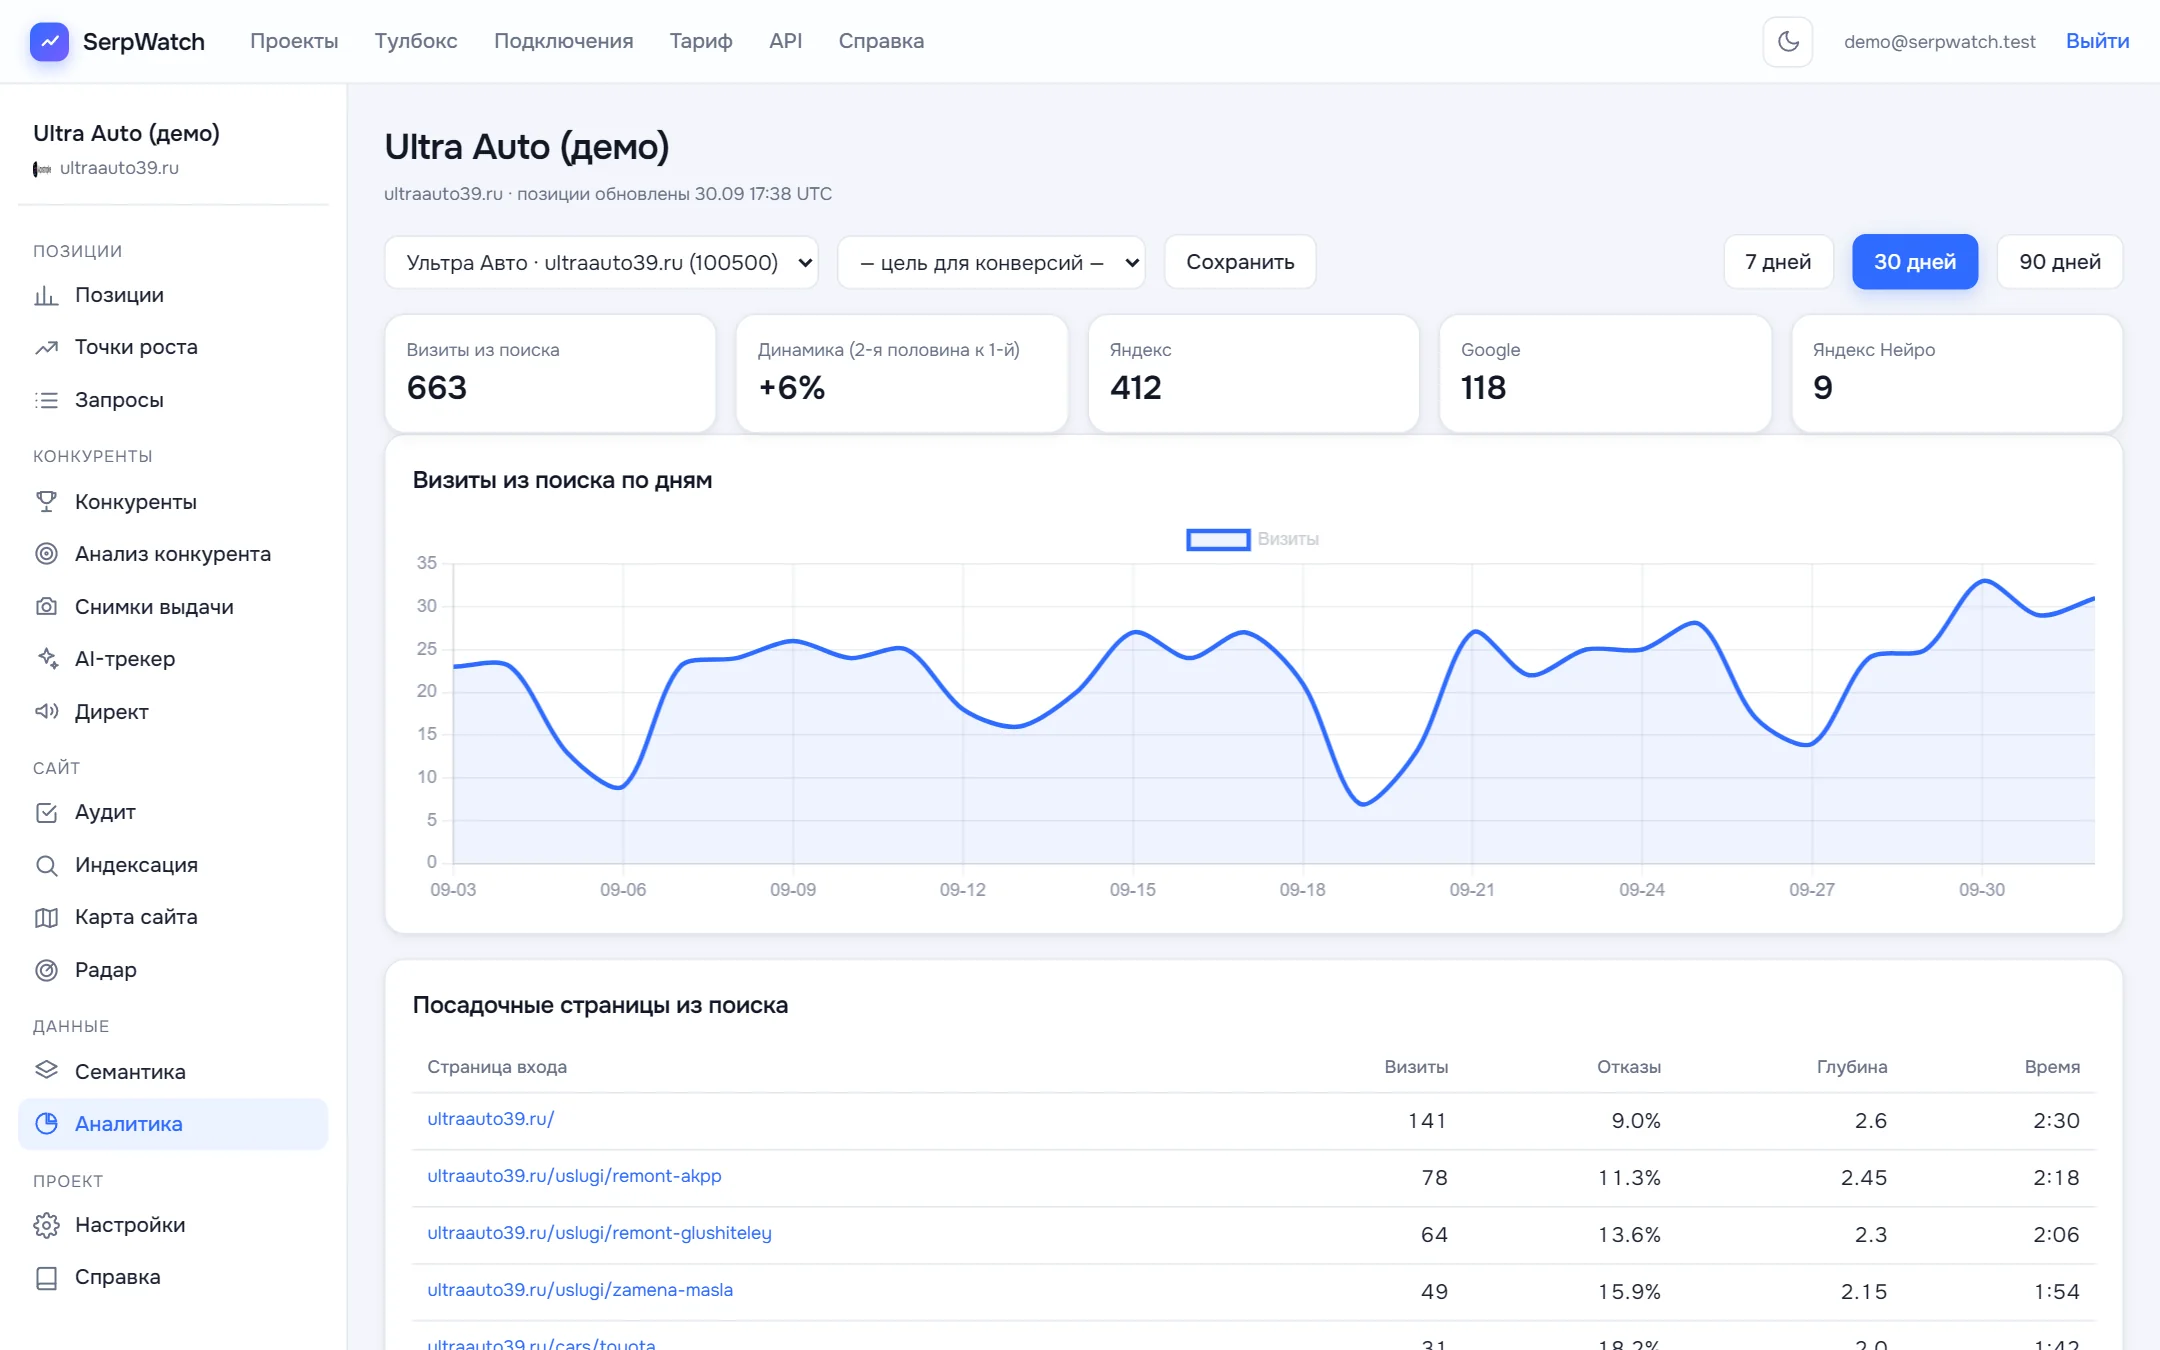Screen dimensions: 2160x1350
Task: Open Конкуренты via its trophy icon
Action: pos(46,502)
